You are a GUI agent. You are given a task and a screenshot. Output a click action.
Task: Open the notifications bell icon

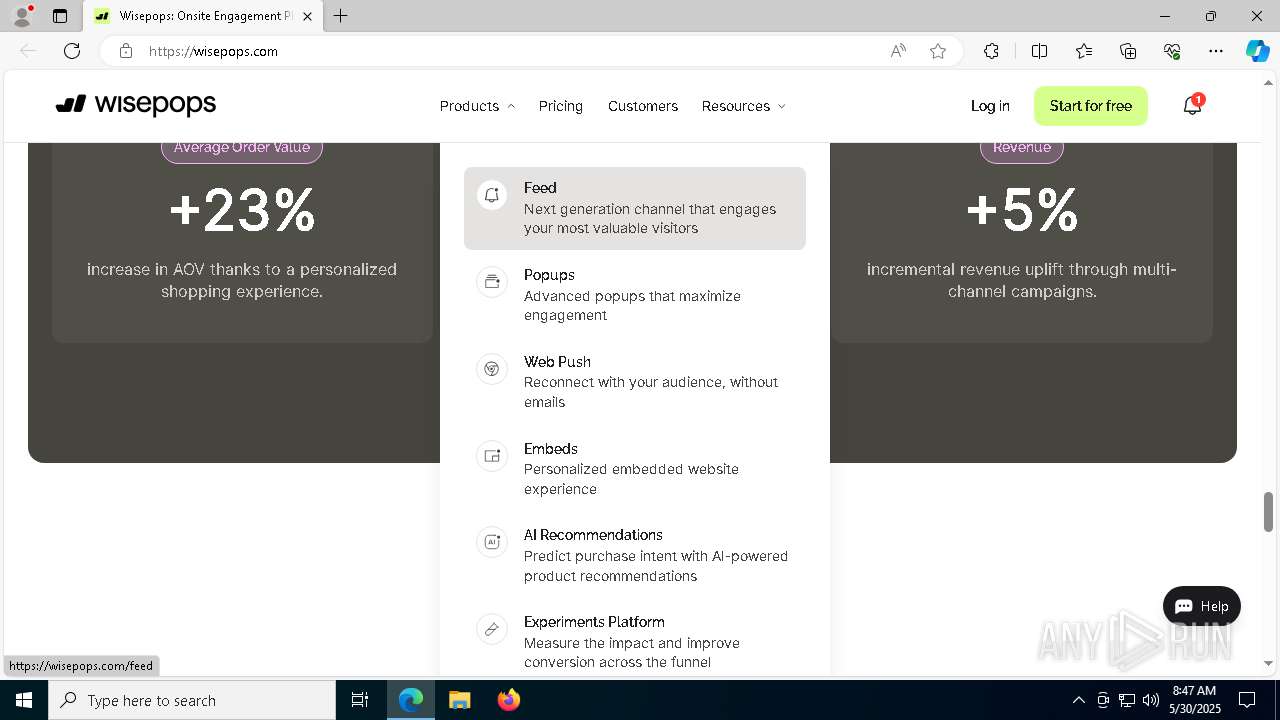(1192, 105)
